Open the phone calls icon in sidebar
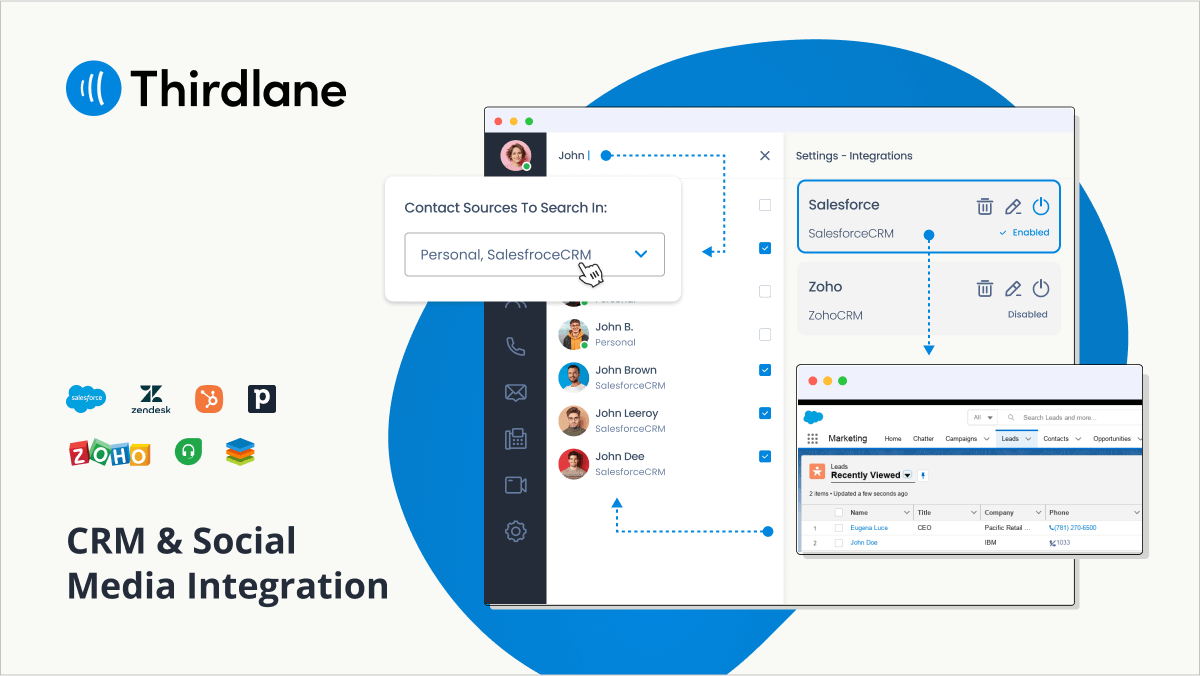 [515, 347]
